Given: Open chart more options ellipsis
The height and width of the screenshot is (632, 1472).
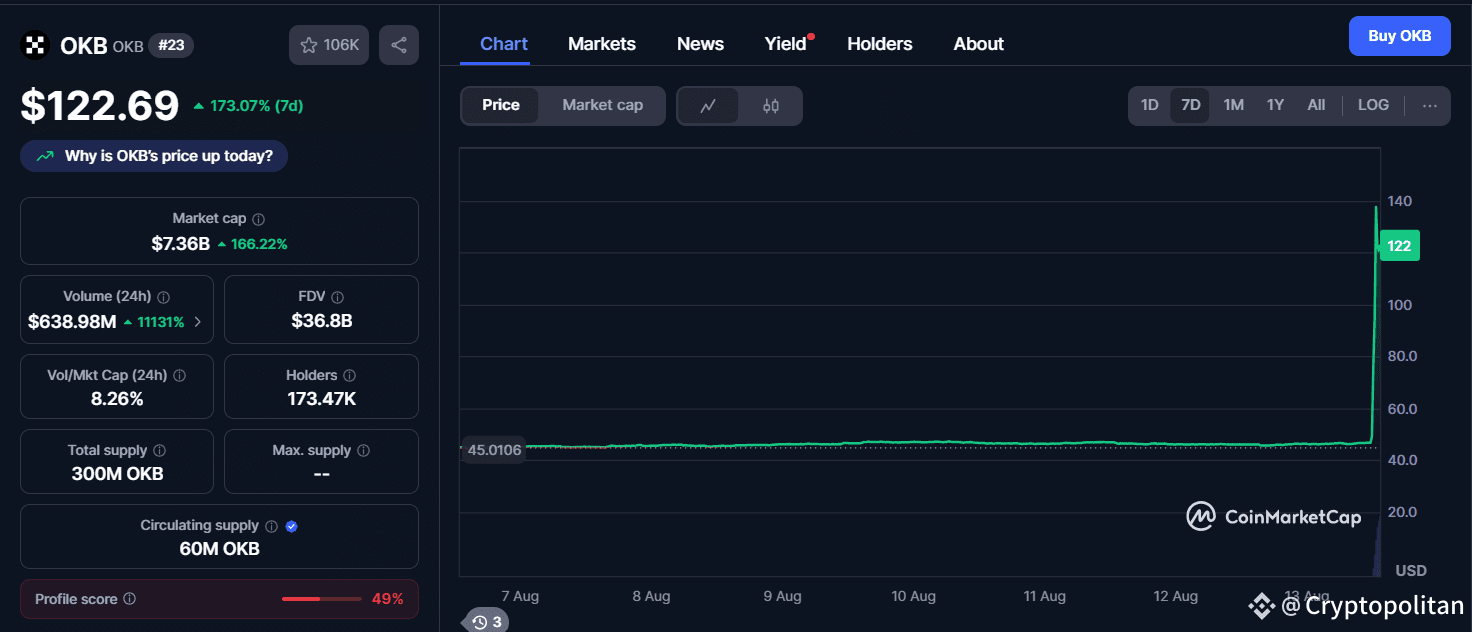Looking at the screenshot, I should (x=1430, y=105).
